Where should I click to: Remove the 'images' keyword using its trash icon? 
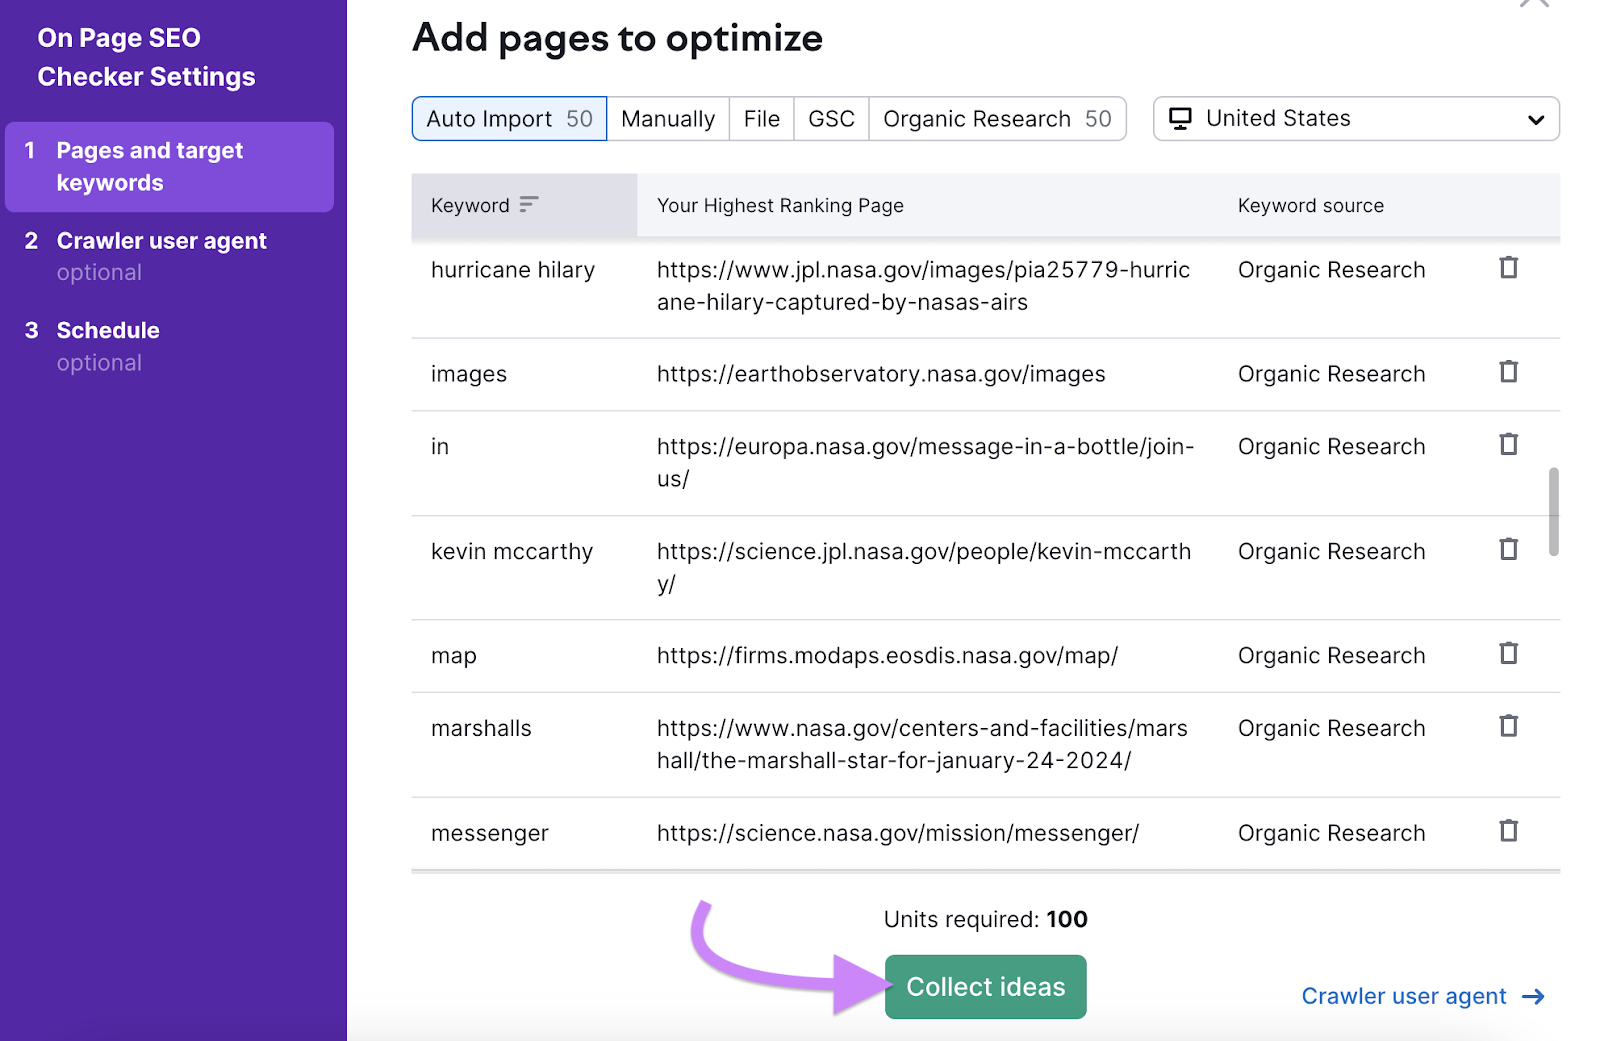1508,371
